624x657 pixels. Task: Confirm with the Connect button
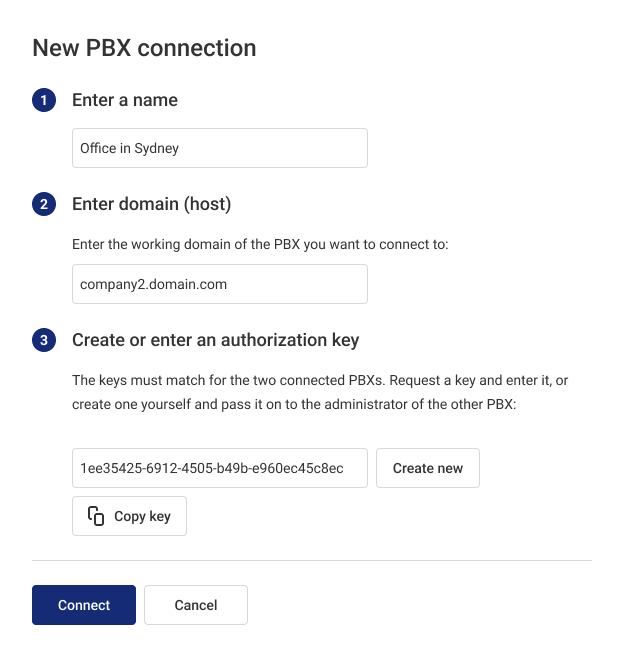[x=84, y=605]
